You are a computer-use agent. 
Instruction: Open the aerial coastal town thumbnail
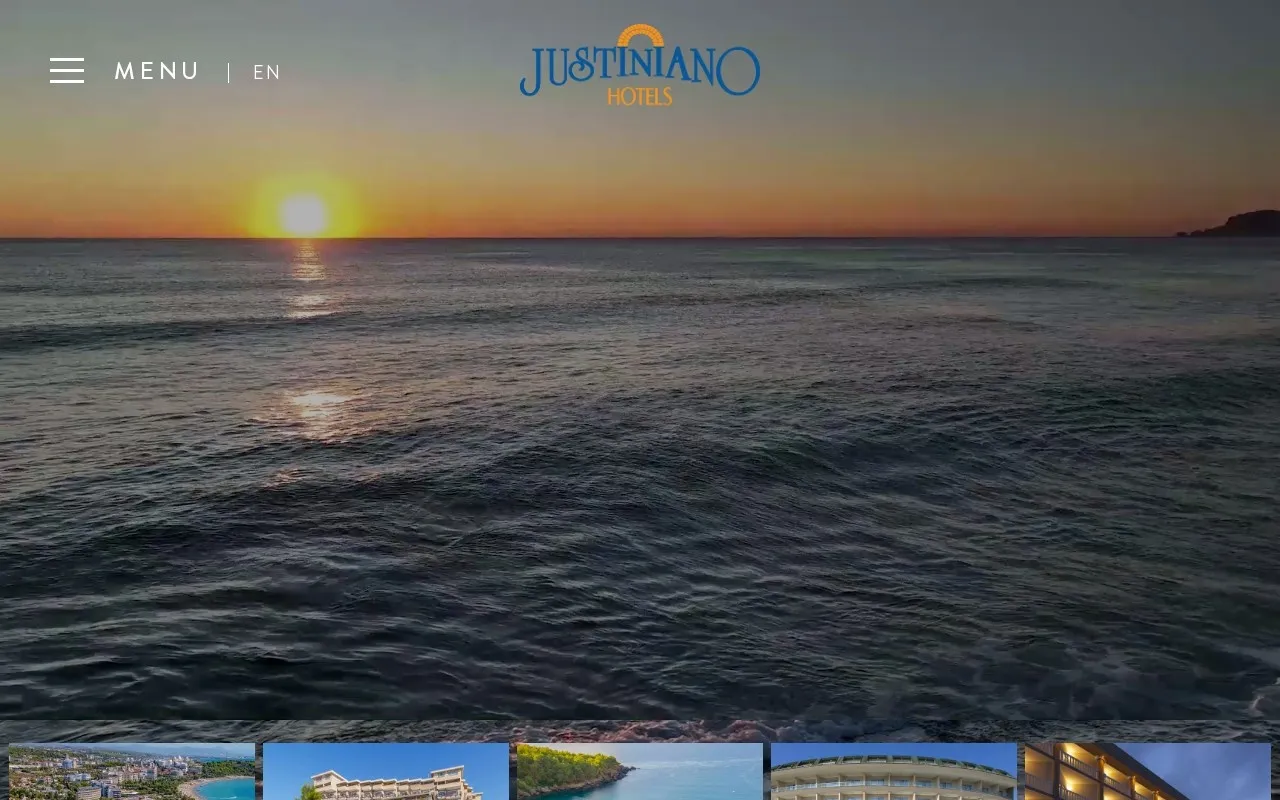tap(132, 771)
